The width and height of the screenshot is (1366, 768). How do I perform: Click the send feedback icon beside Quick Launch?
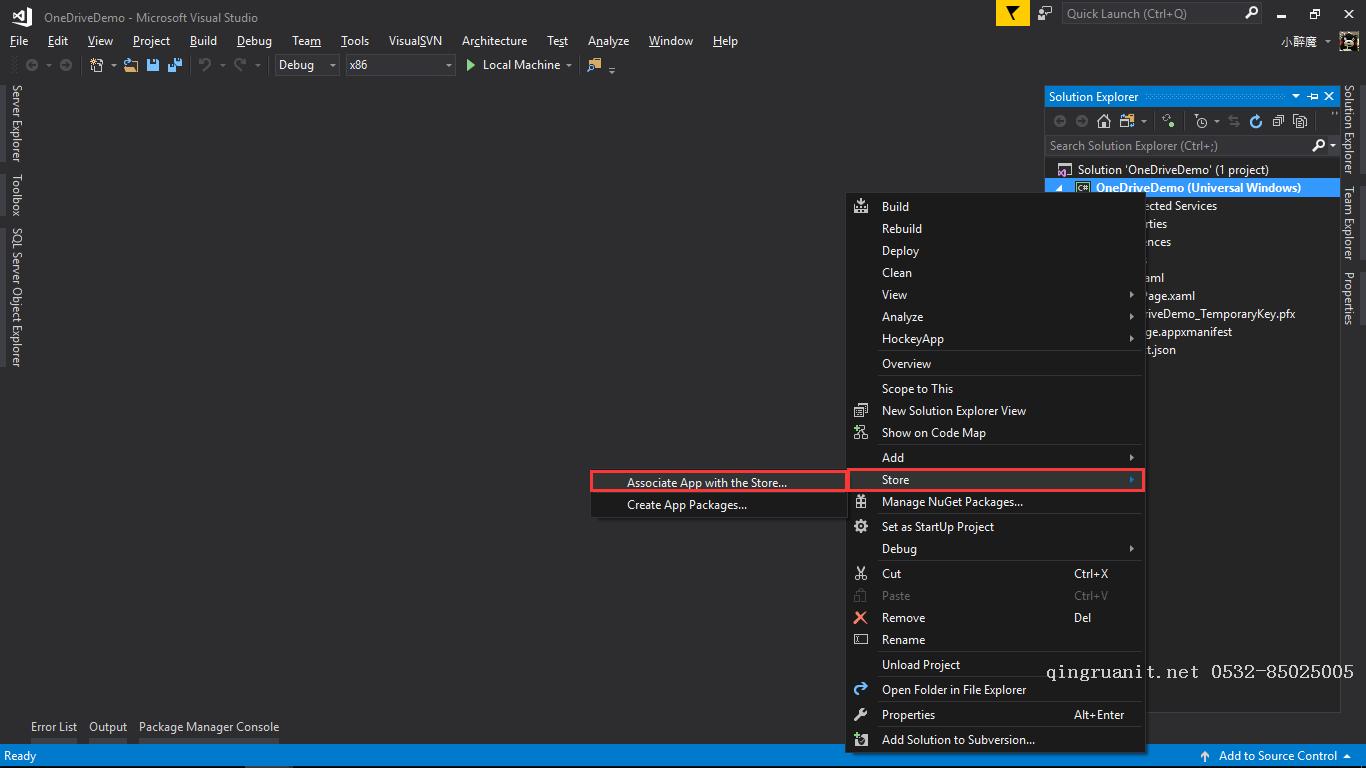[1045, 13]
